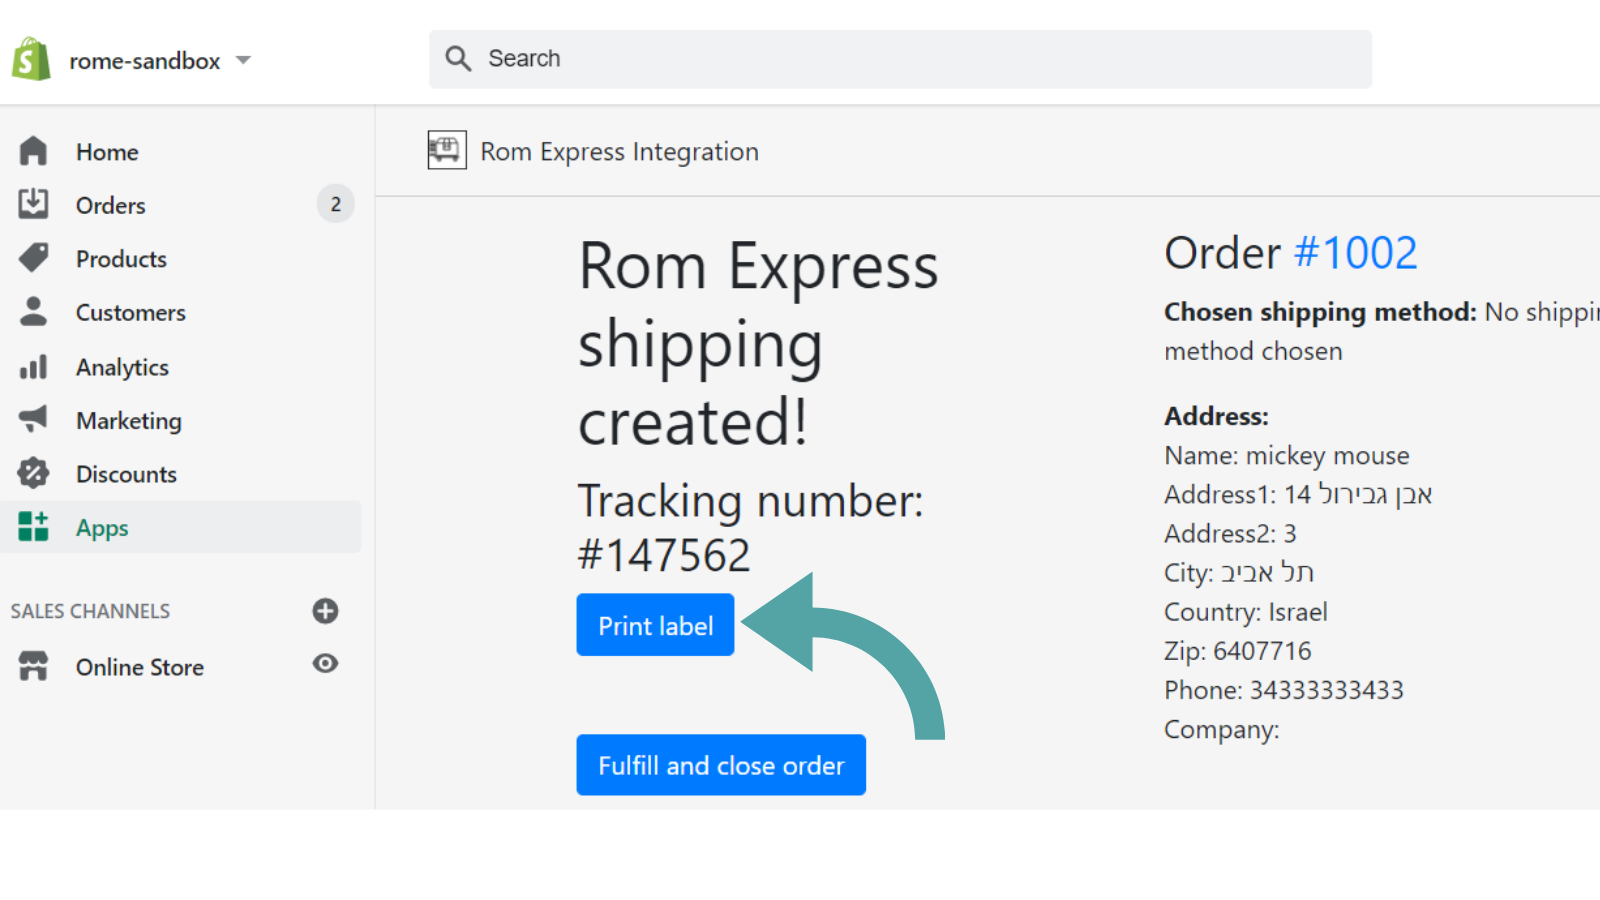
Task: Click the Rom Express Integration truck icon
Action: [447, 149]
